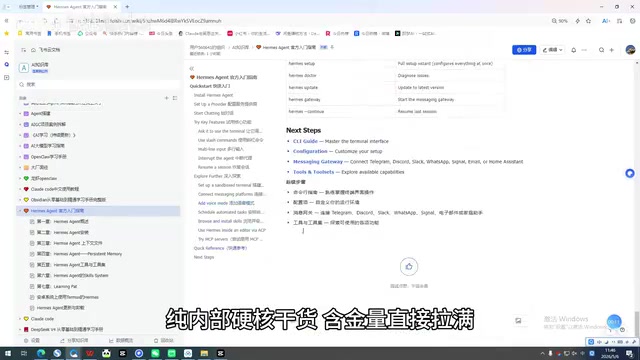Image resolution: width=640 pixels, height=360 pixels.
Task: Jump to Quickstart heading in outline
Action: [x=210, y=86]
